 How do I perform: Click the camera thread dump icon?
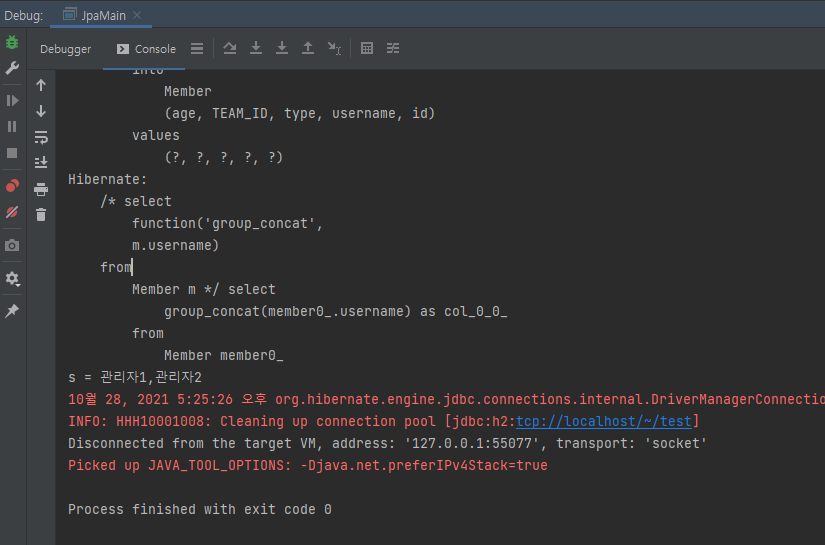[12, 245]
